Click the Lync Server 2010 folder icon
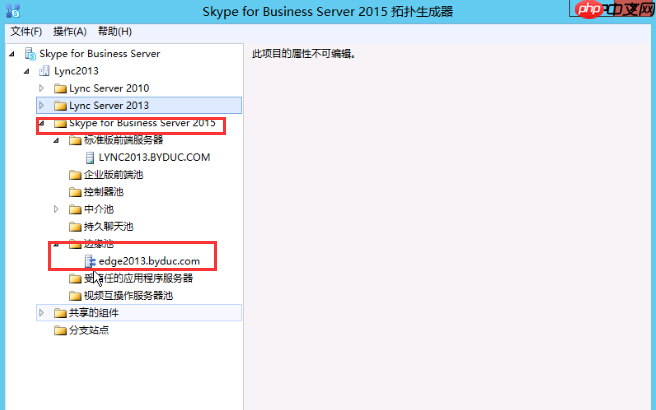The height and width of the screenshot is (410, 656). click(x=60, y=88)
